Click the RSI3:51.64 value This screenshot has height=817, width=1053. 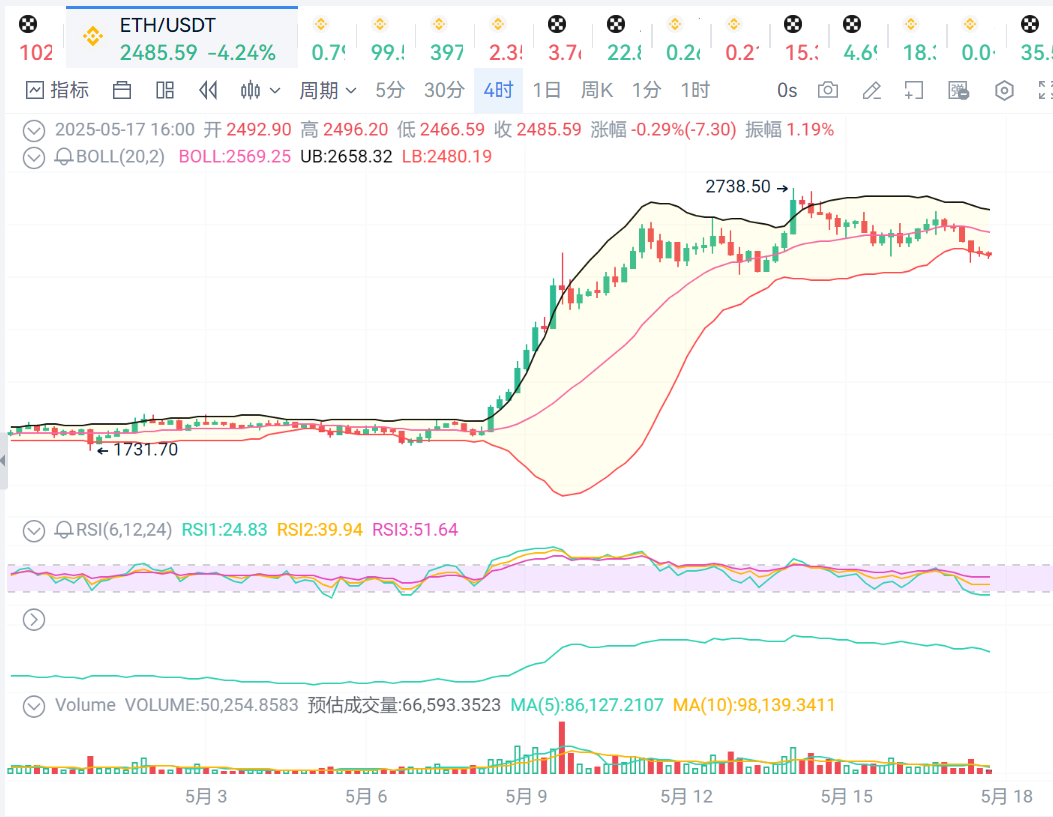[415, 530]
